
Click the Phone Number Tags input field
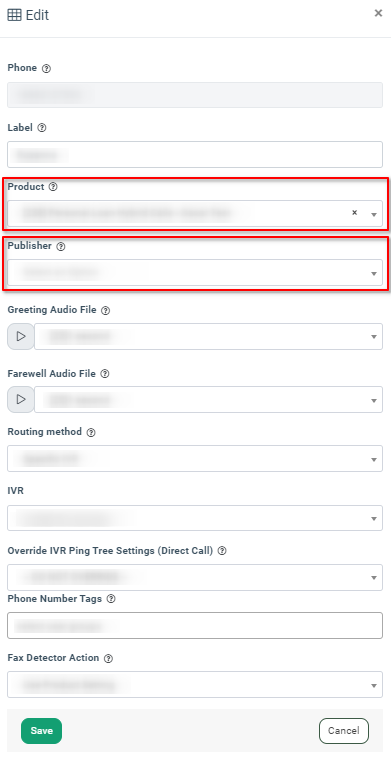[x=195, y=625]
